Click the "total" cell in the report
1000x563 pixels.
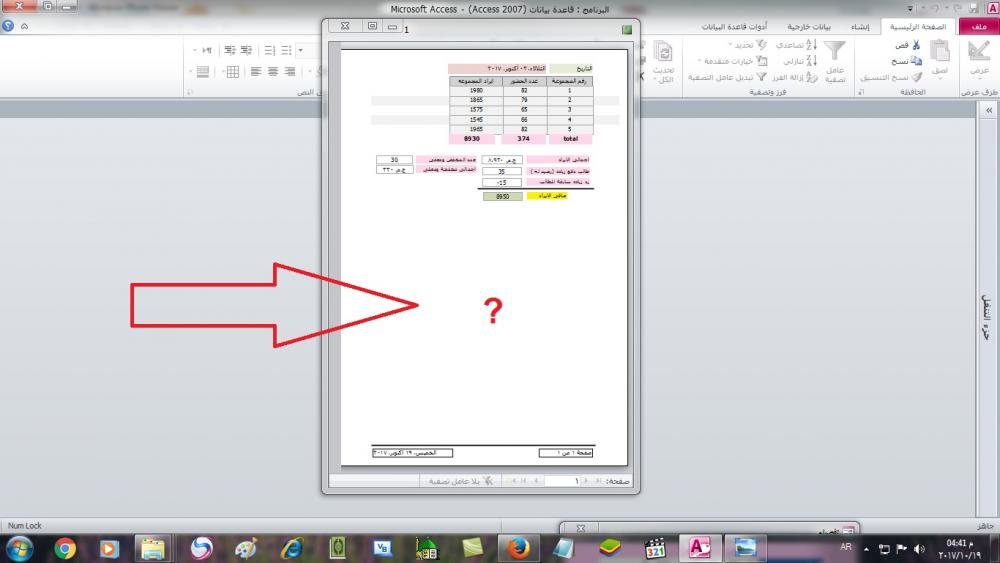tap(570, 138)
